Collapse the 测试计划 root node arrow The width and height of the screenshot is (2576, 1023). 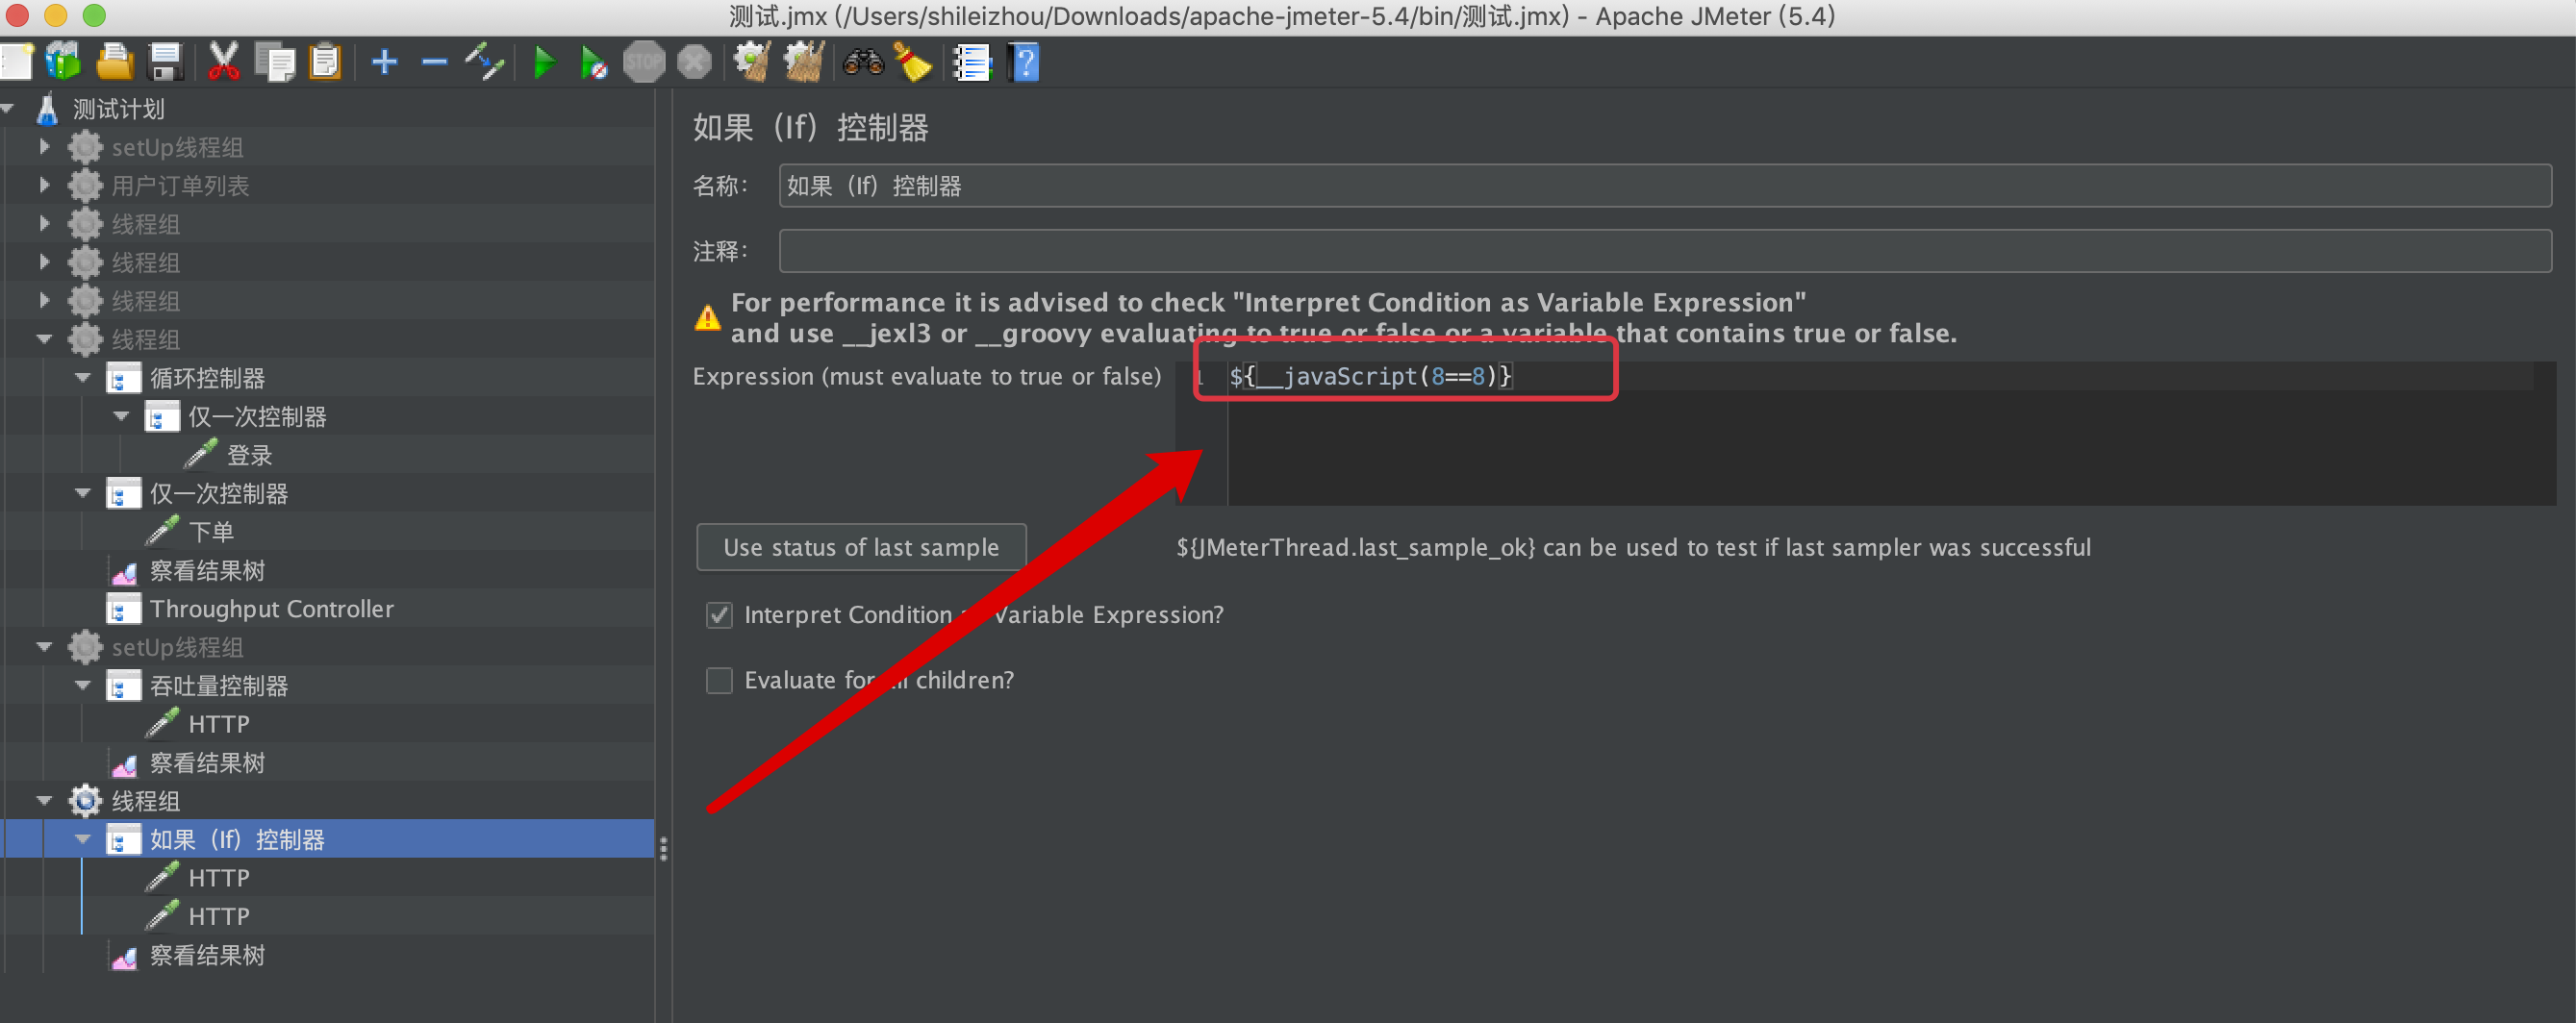[7, 108]
